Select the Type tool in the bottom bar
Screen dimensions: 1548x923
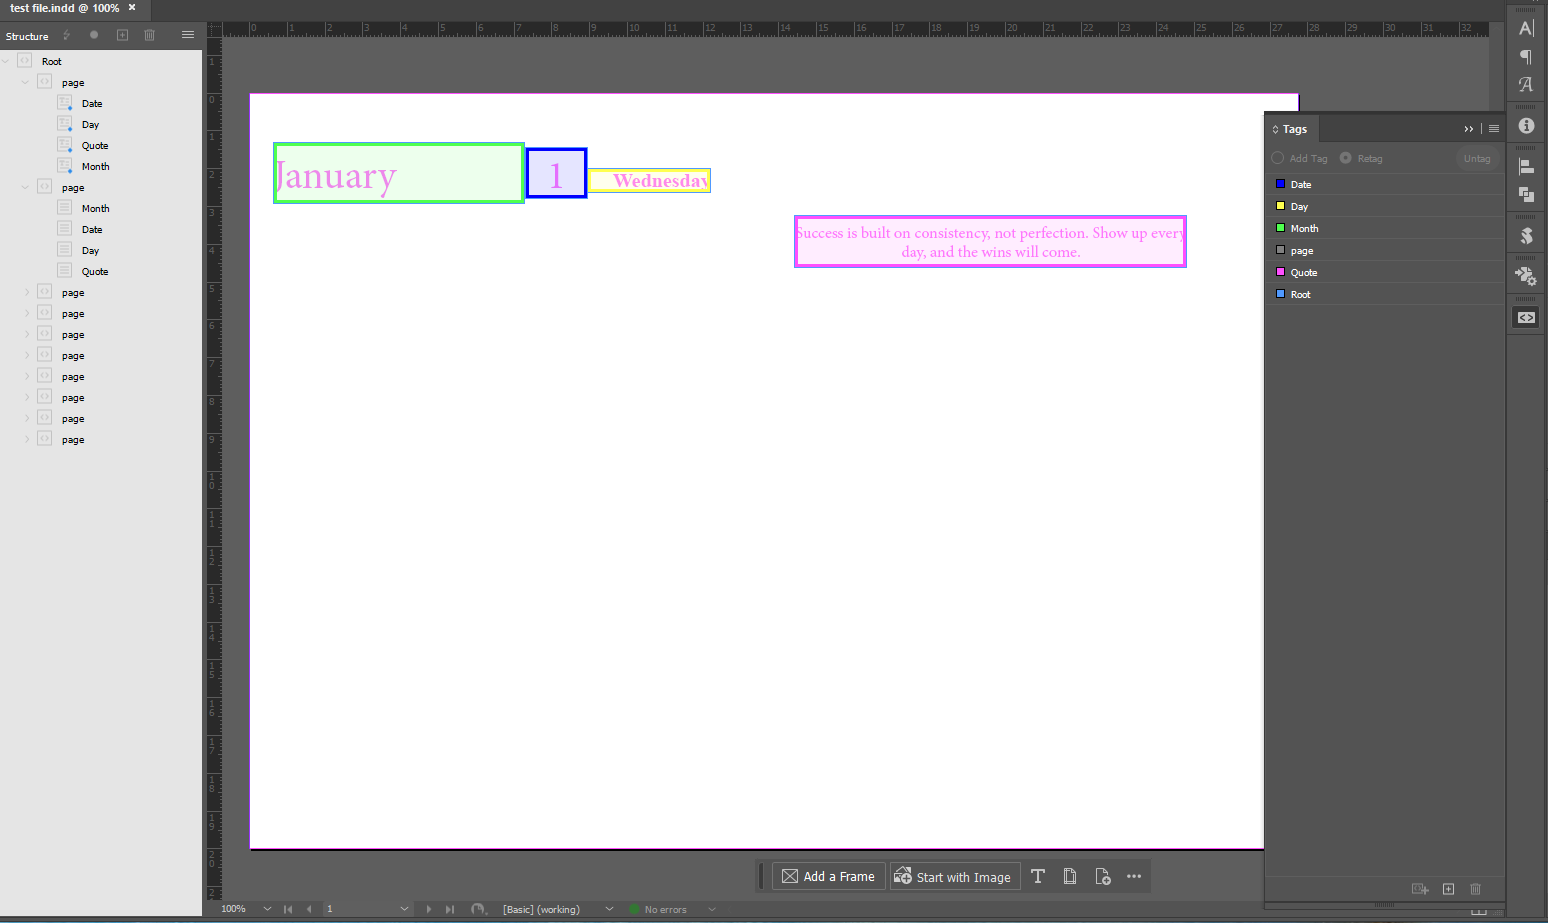click(1037, 876)
